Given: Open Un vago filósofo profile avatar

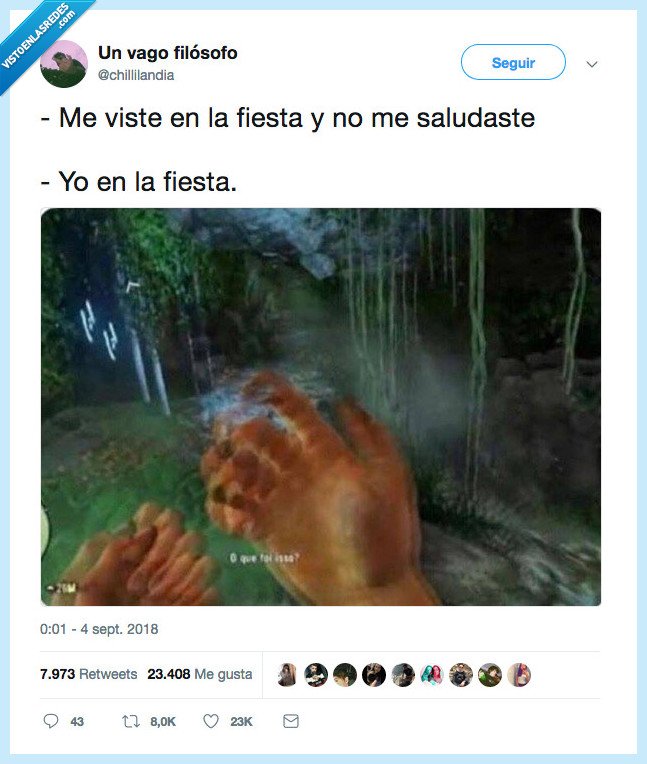Looking at the screenshot, I should (x=64, y=64).
